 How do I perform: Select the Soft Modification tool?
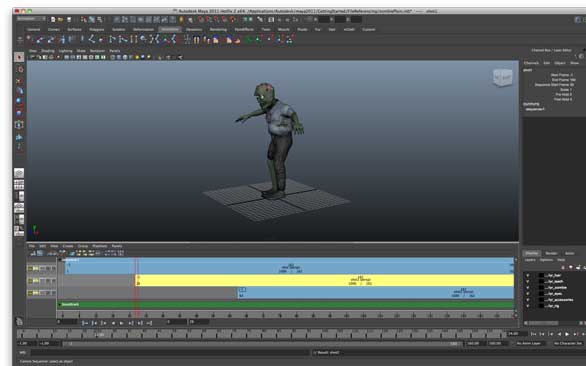(19, 137)
